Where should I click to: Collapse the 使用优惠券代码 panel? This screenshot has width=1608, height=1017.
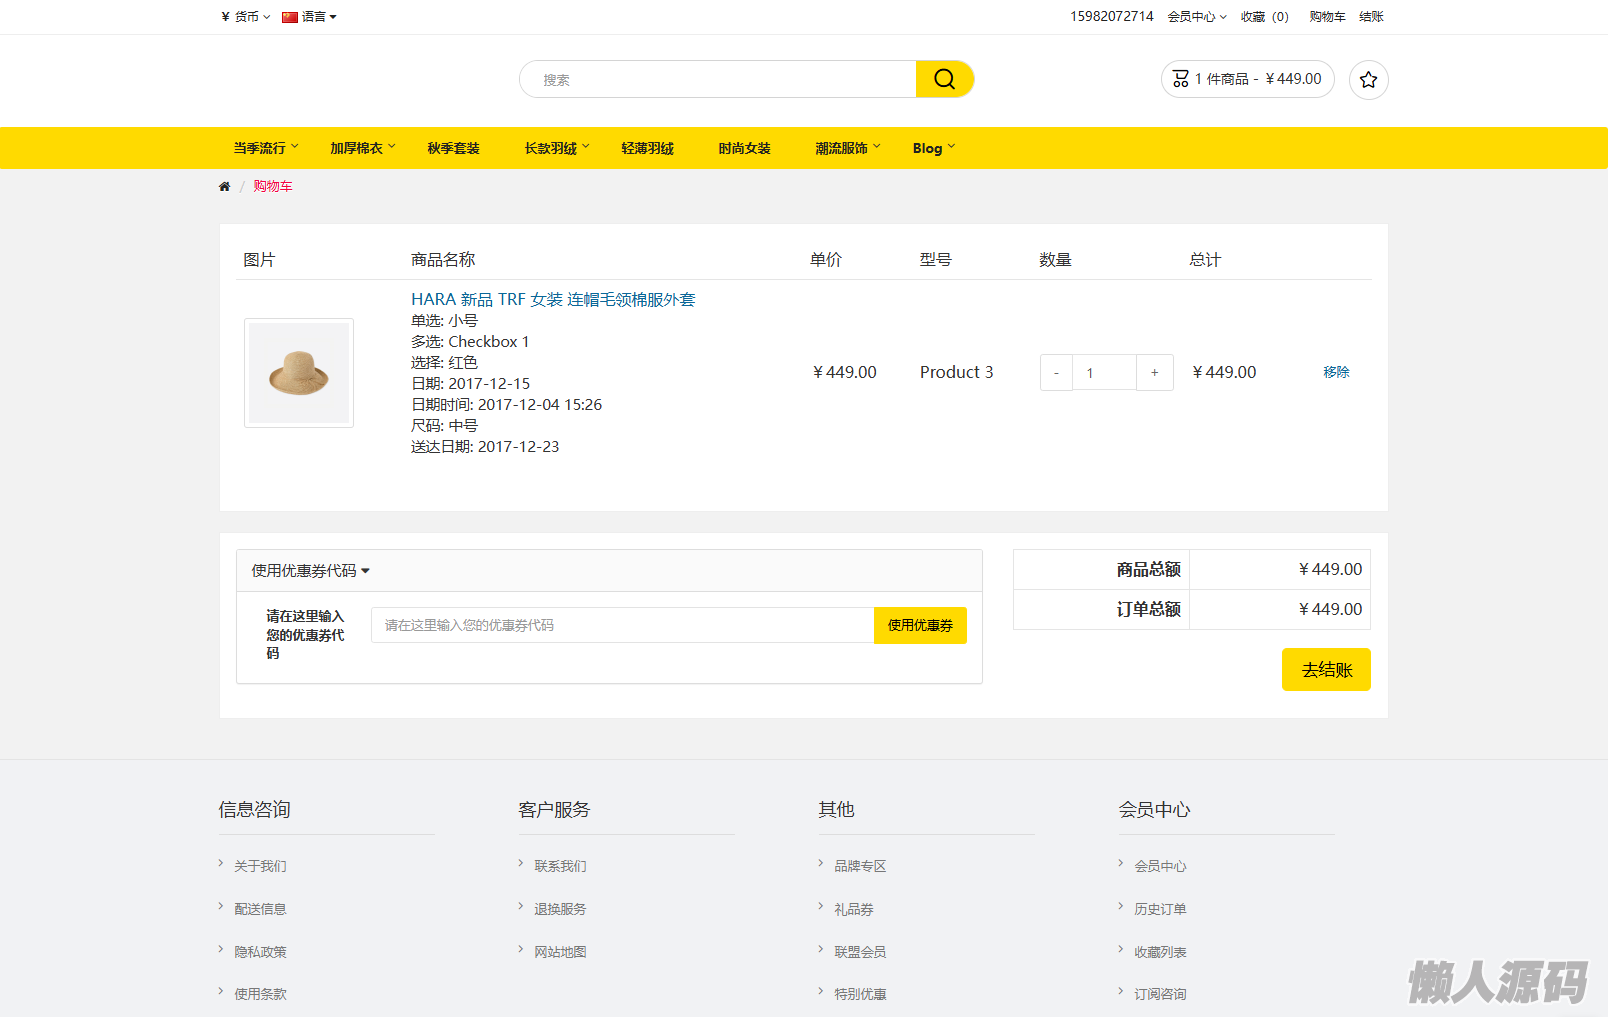[310, 571]
